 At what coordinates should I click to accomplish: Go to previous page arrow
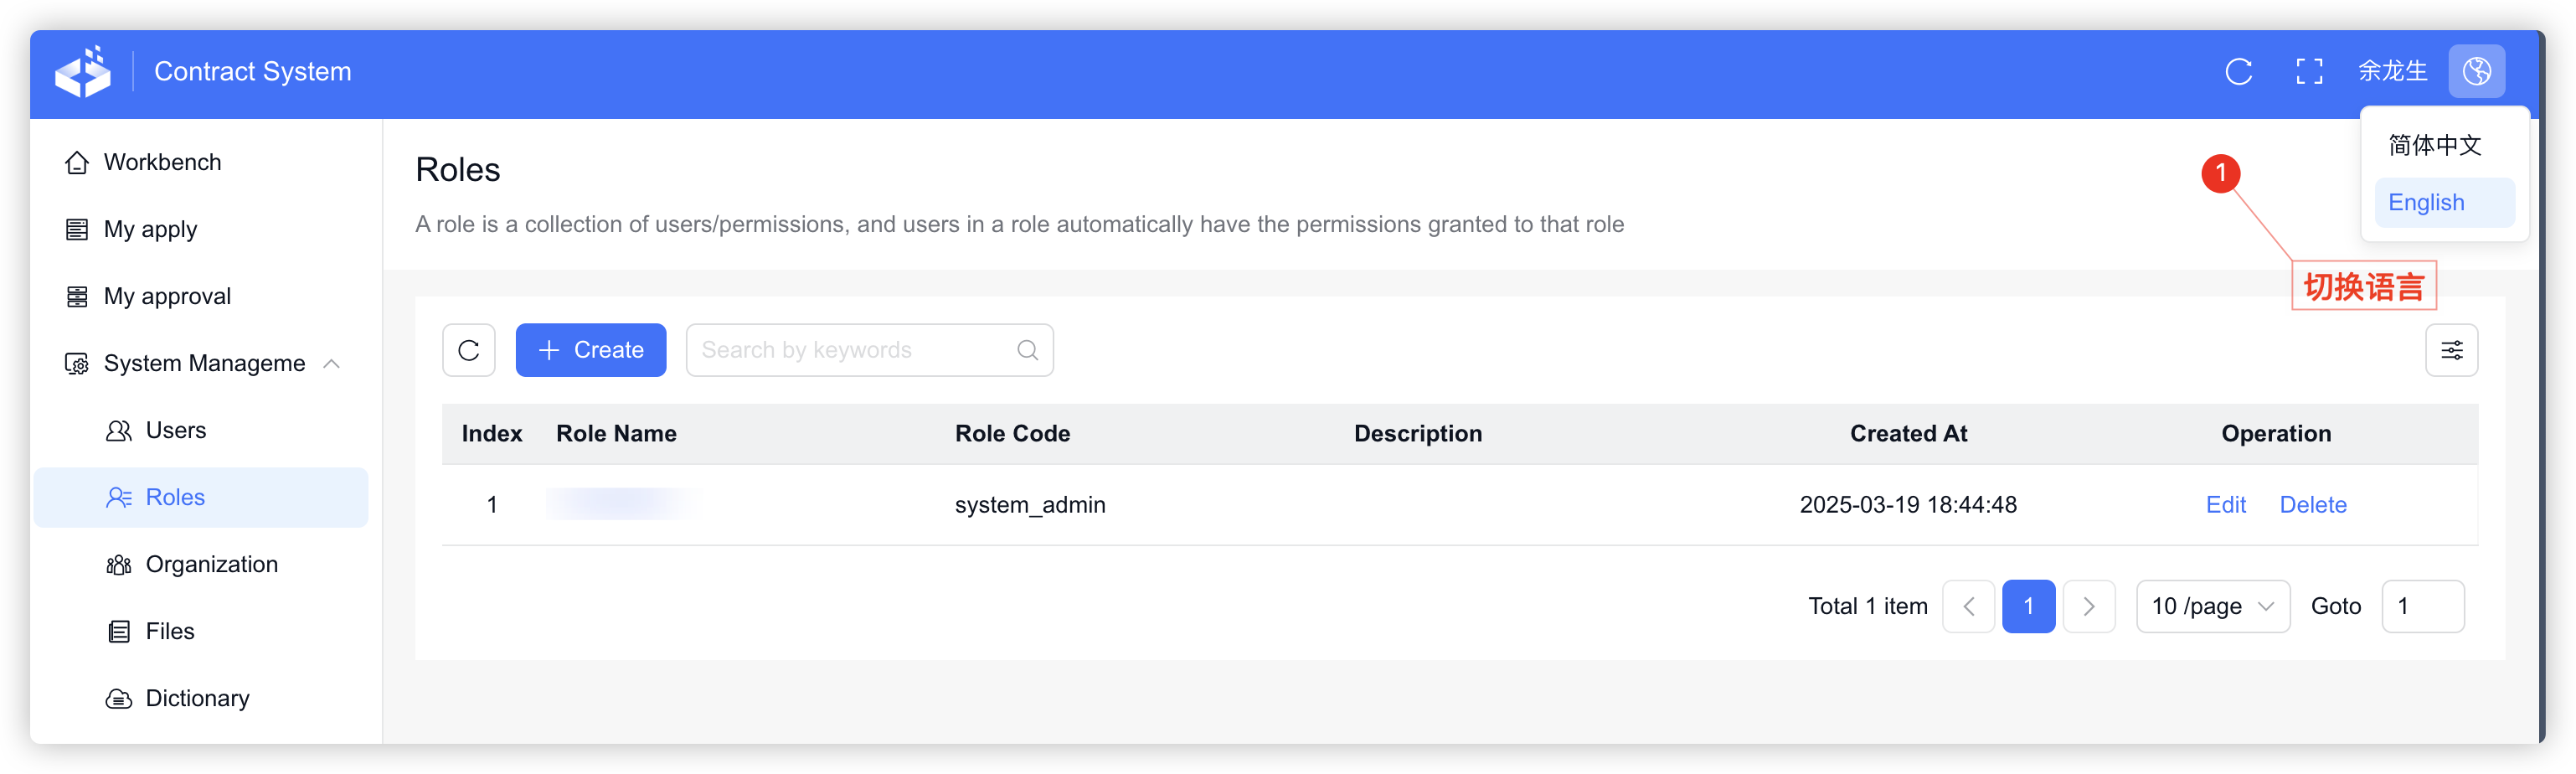[x=1968, y=606]
